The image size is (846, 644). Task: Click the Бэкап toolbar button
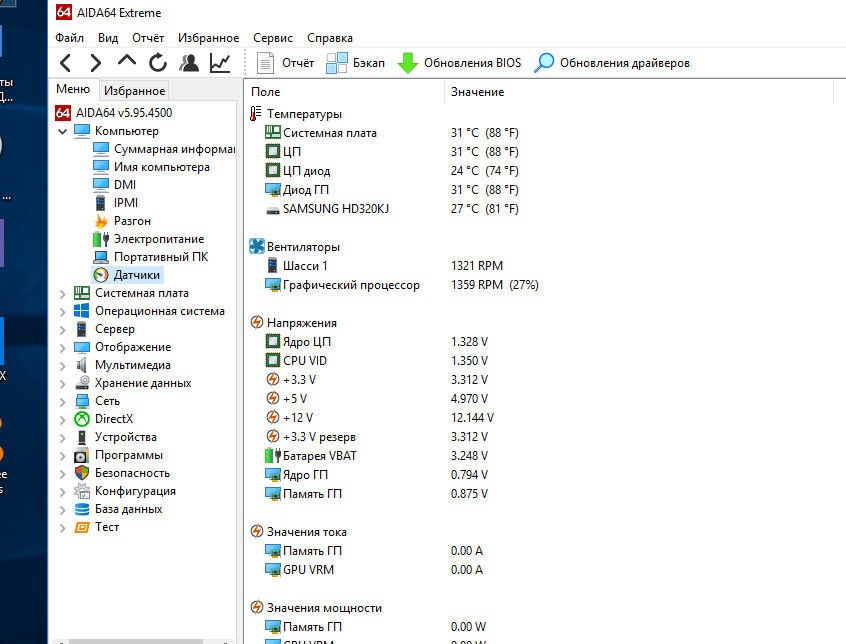[x=356, y=63]
